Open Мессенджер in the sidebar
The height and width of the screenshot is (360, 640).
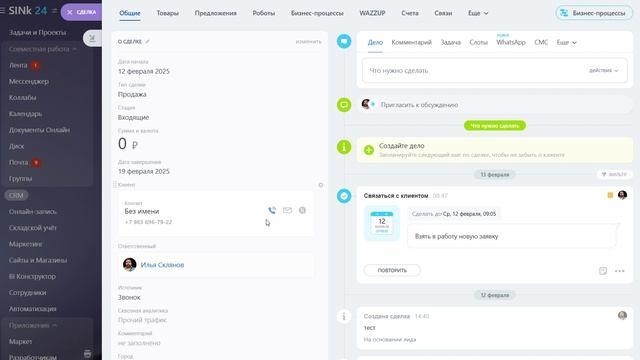point(29,82)
